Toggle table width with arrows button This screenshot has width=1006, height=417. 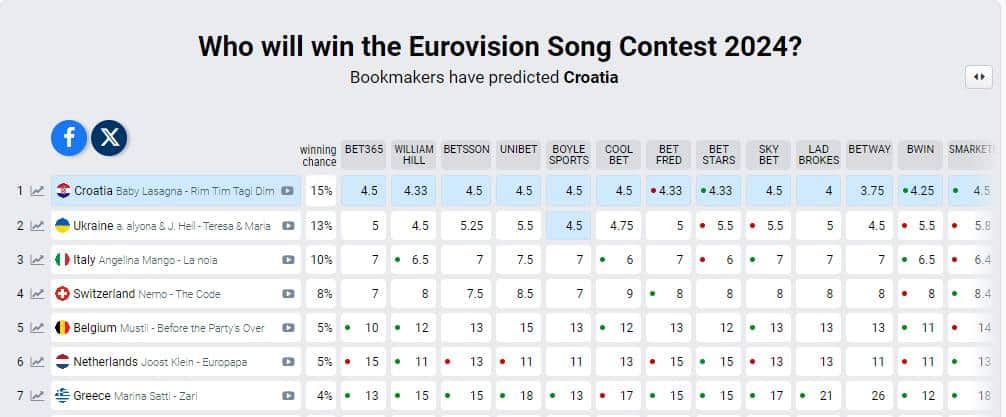(x=979, y=77)
